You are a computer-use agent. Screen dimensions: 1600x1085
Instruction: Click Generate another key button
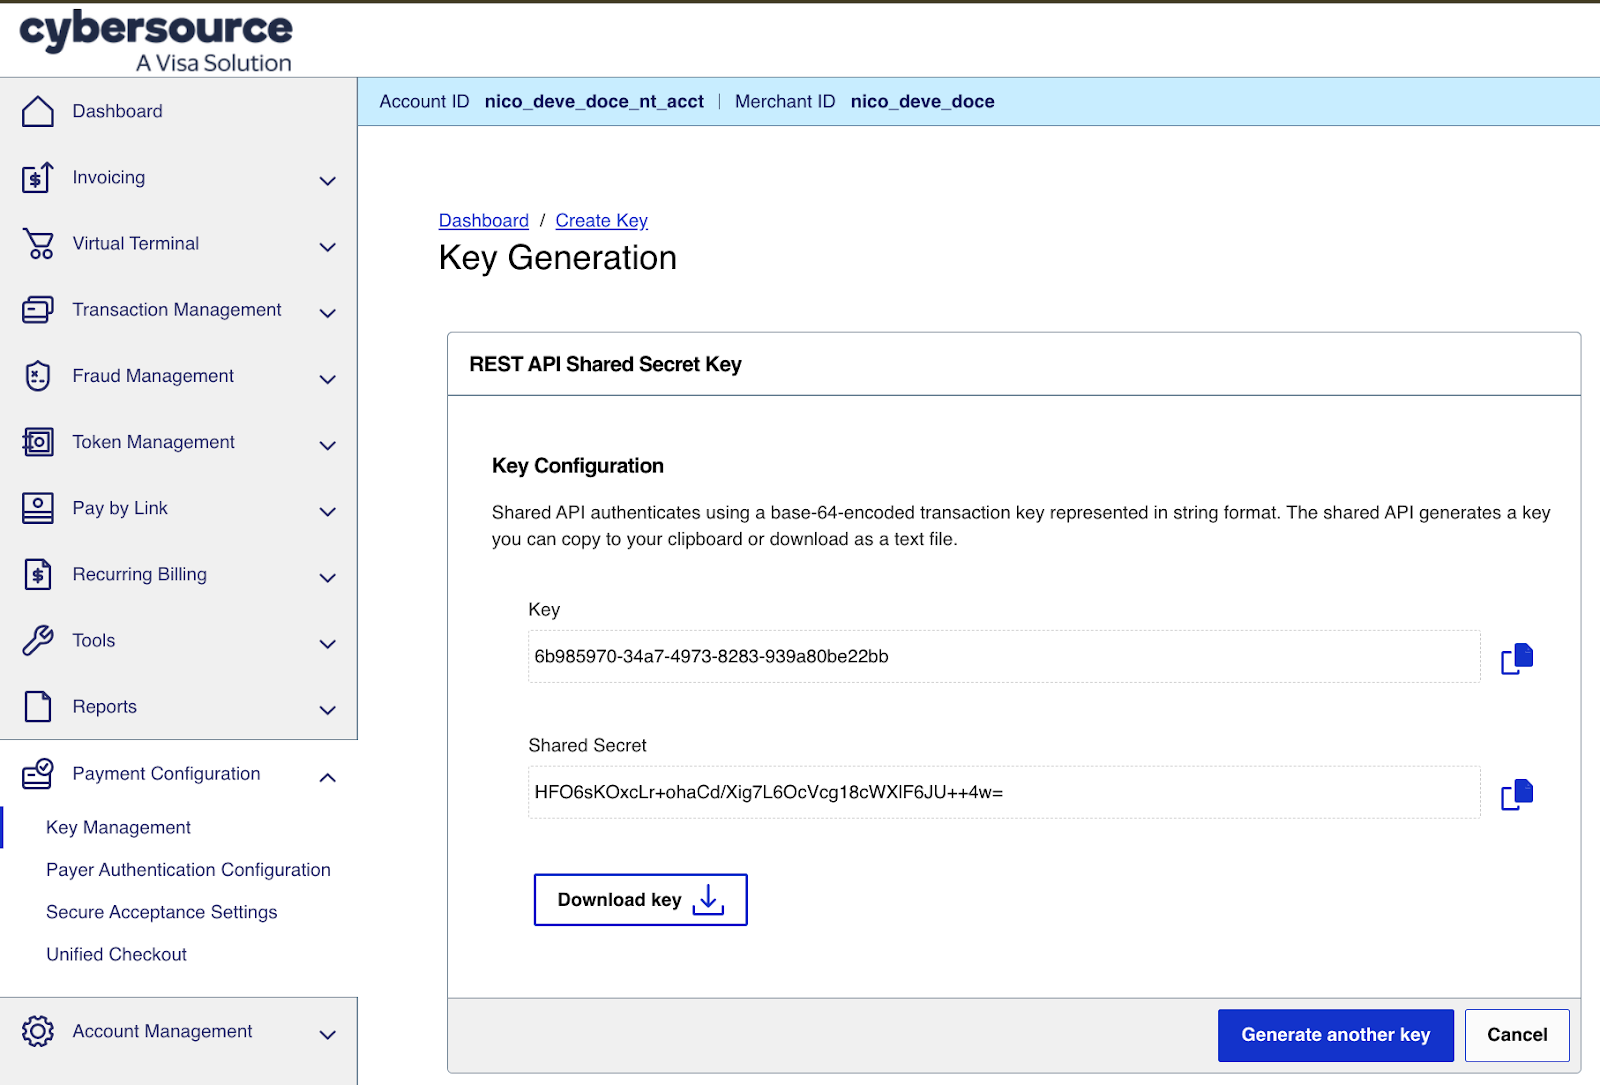1335,1035
